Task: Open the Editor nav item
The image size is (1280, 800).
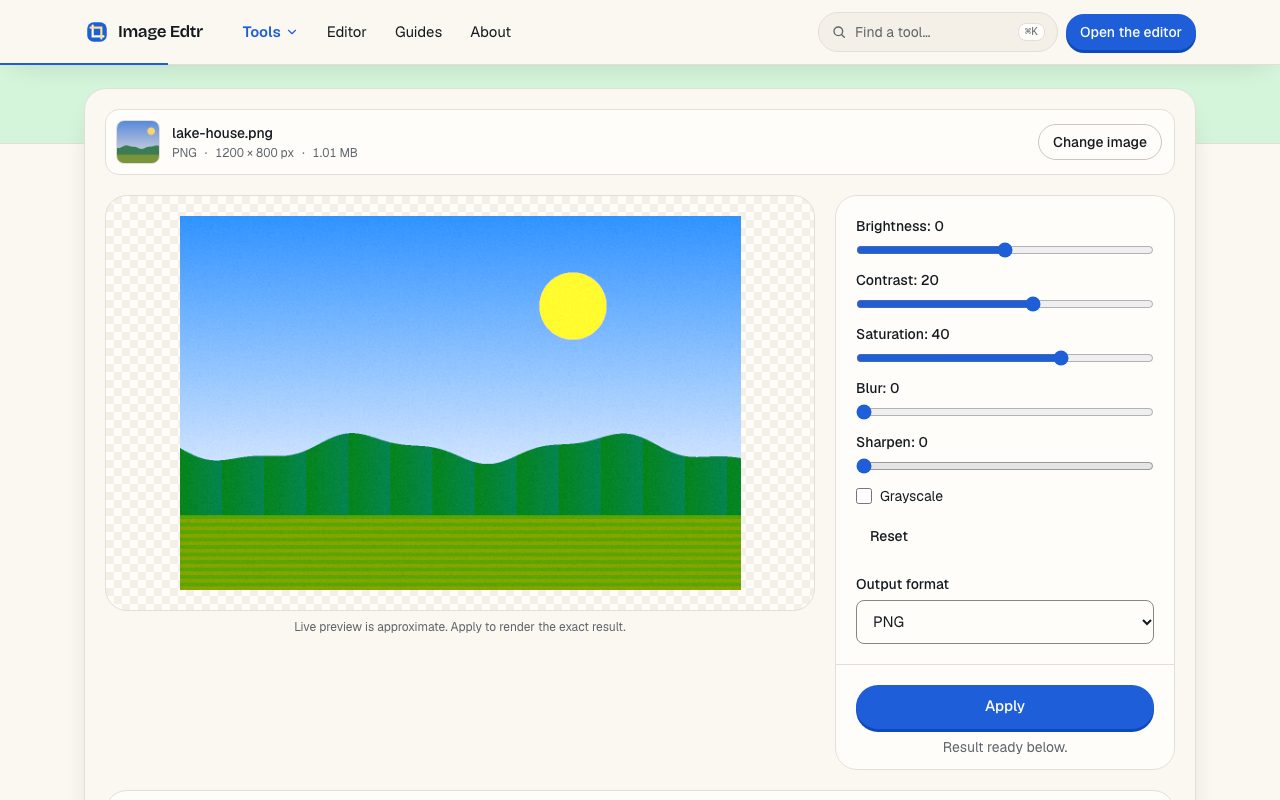Action: pos(347,32)
